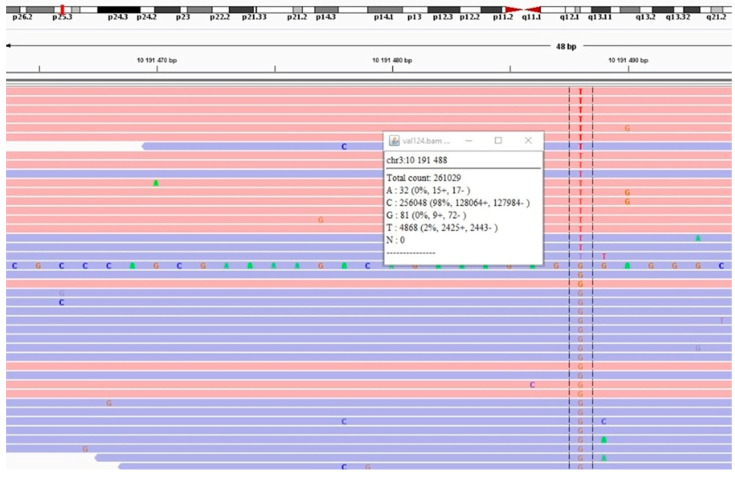Image resolution: width=735 pixels, height=477 pixels.
Task: Click the 48 bp span label
Action: [566, 46]
